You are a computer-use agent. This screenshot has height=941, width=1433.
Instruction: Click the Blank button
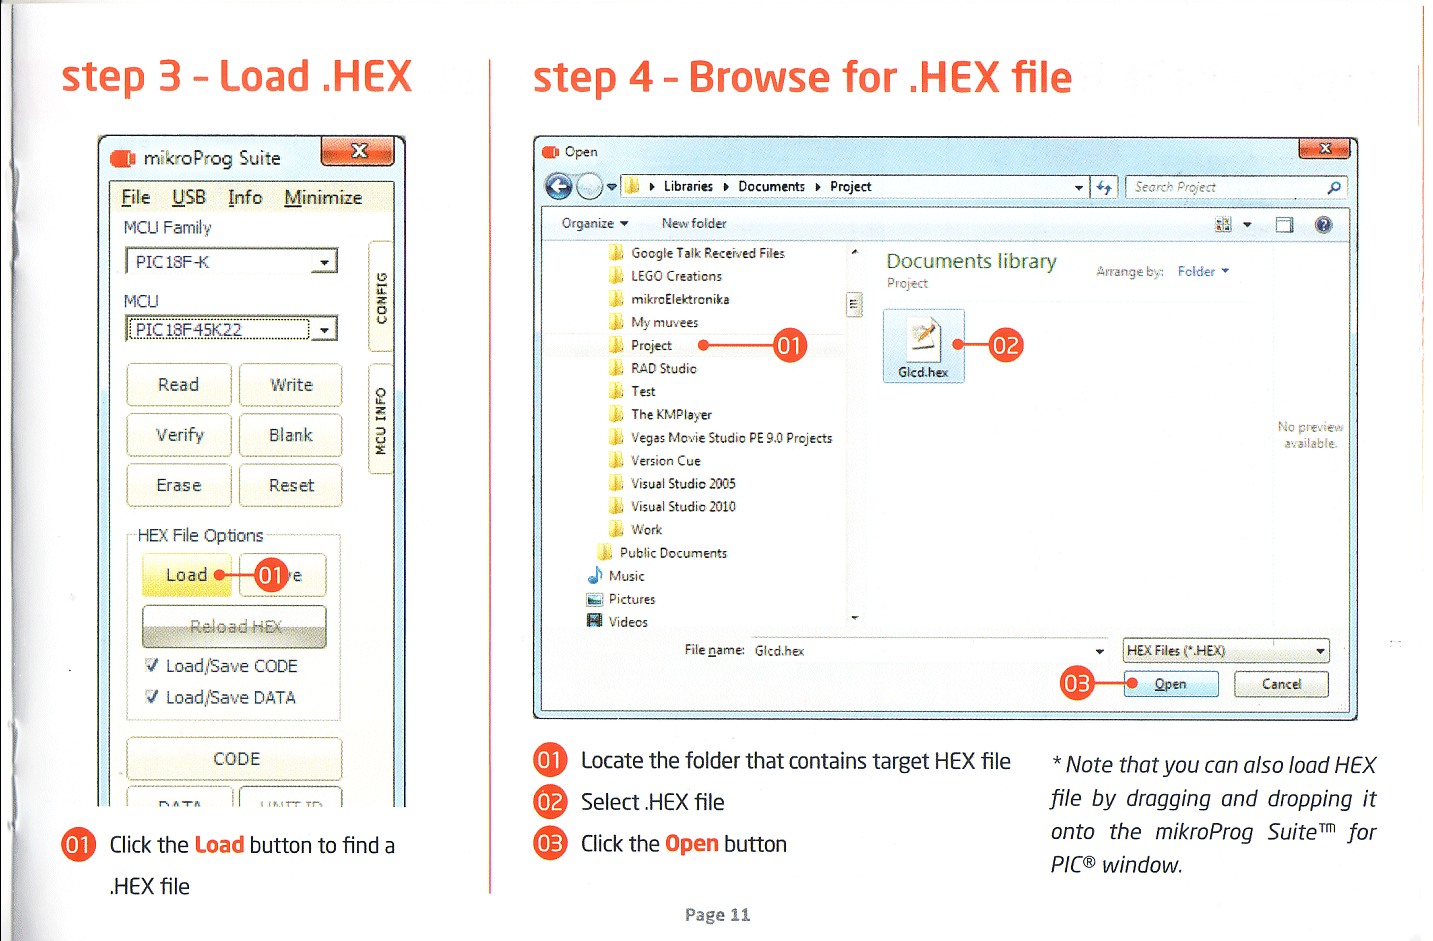pos(291,435)
